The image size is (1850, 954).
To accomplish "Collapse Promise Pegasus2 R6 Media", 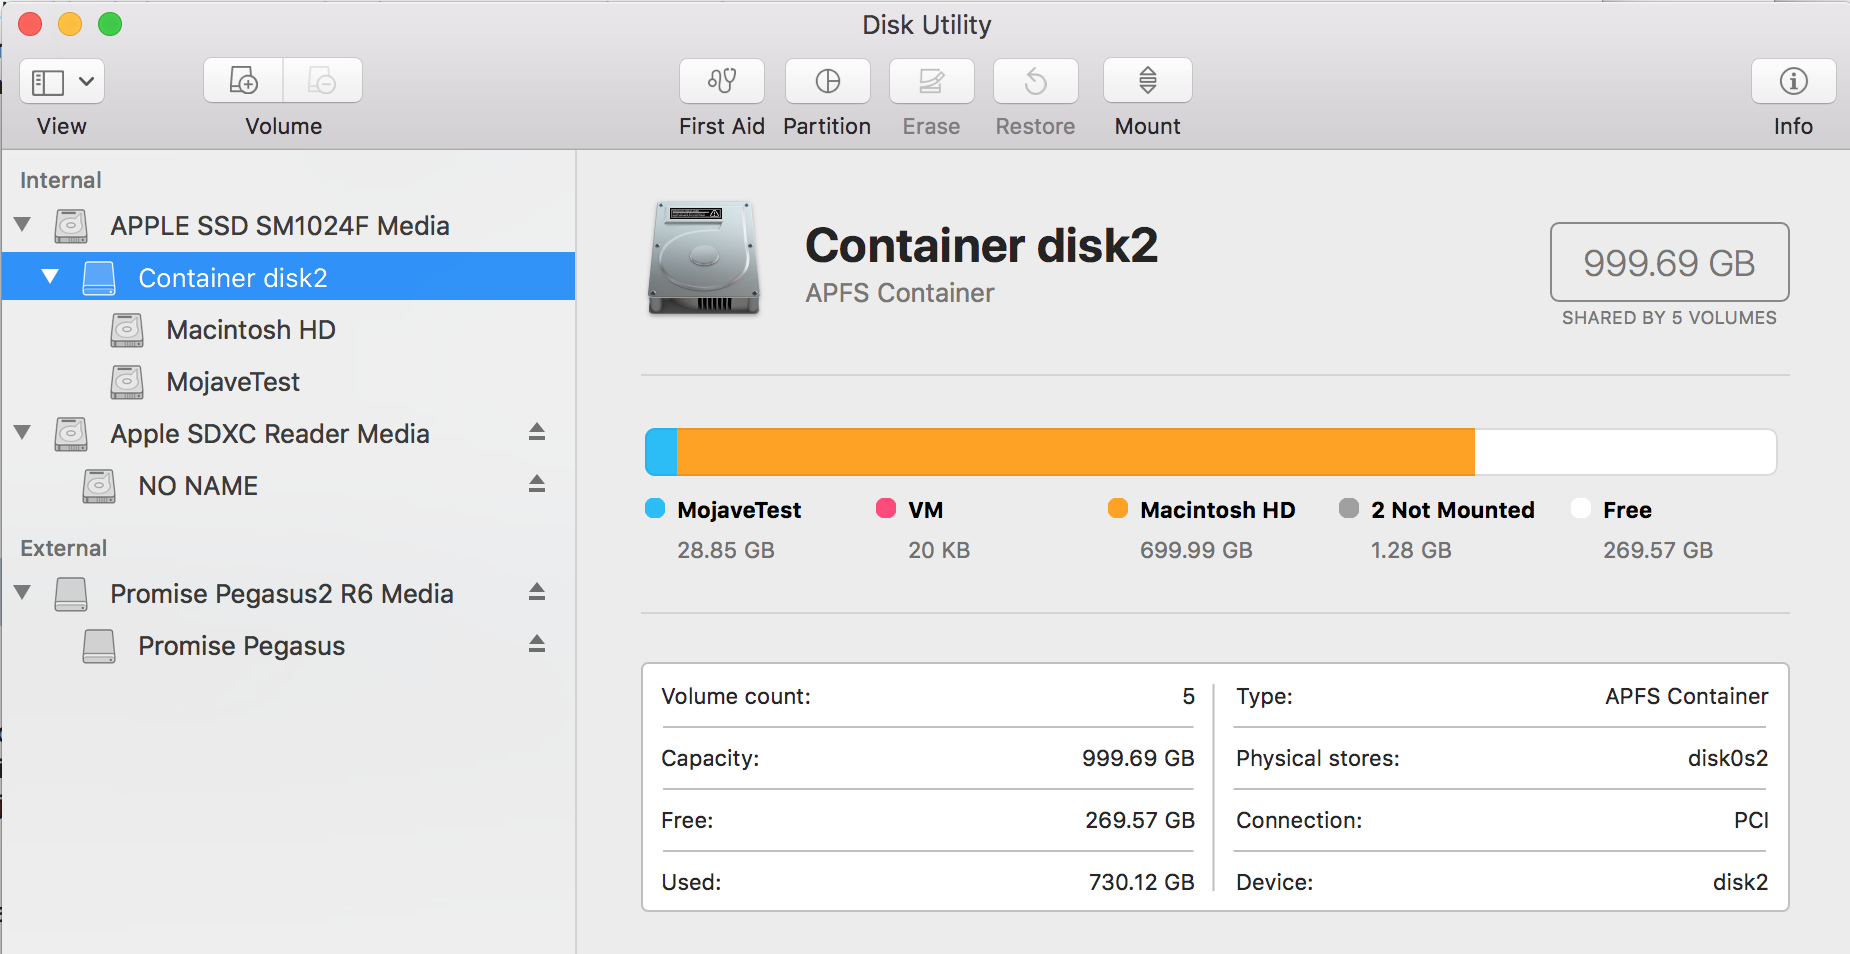I will pos(22,592).
